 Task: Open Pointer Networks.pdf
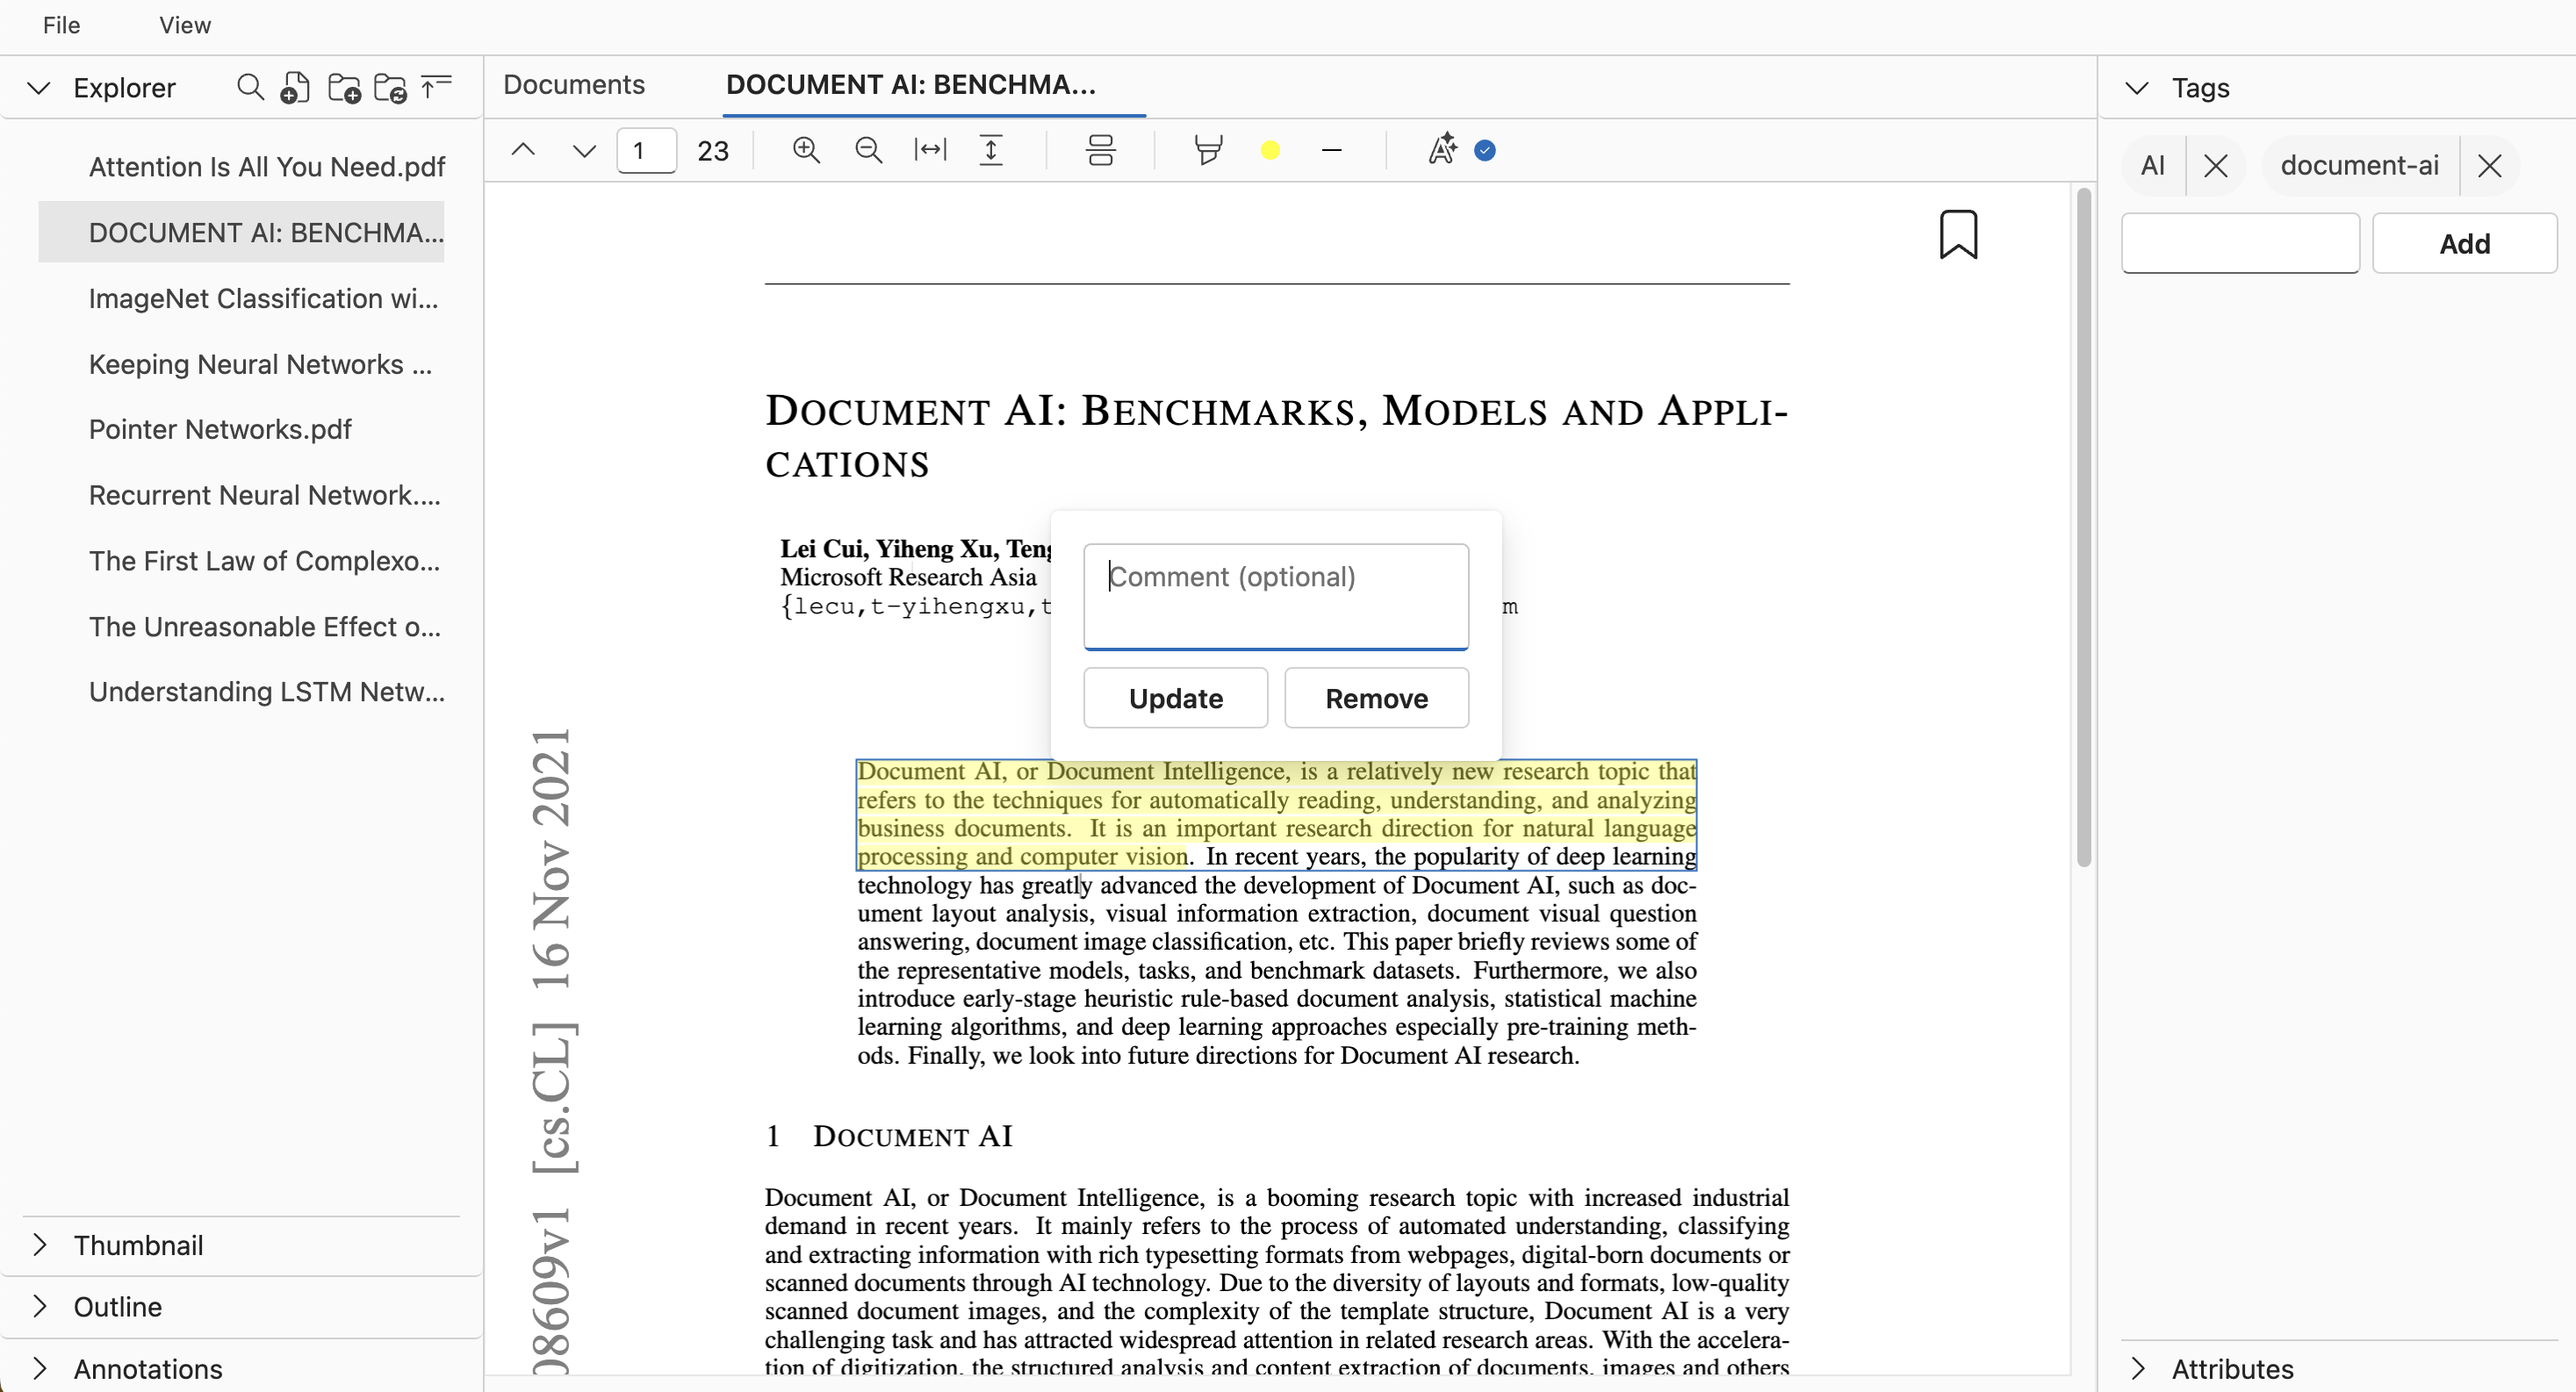(x=220, y=429)
